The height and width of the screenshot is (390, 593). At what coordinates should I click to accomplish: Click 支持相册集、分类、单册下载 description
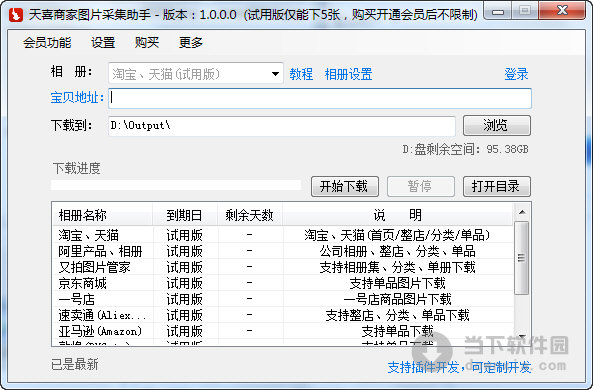tap(397, 267)
